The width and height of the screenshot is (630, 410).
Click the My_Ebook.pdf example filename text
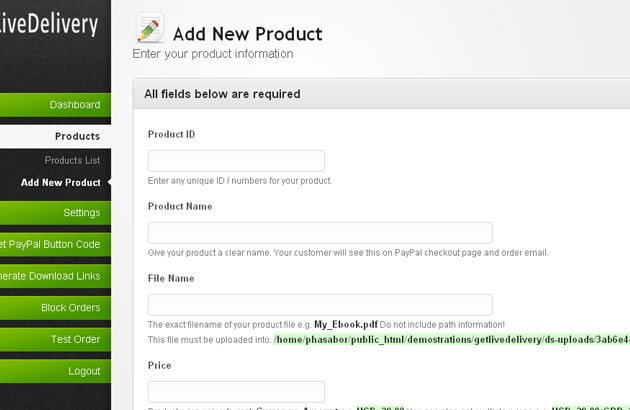pyautogui.click(x=345, y=325)
